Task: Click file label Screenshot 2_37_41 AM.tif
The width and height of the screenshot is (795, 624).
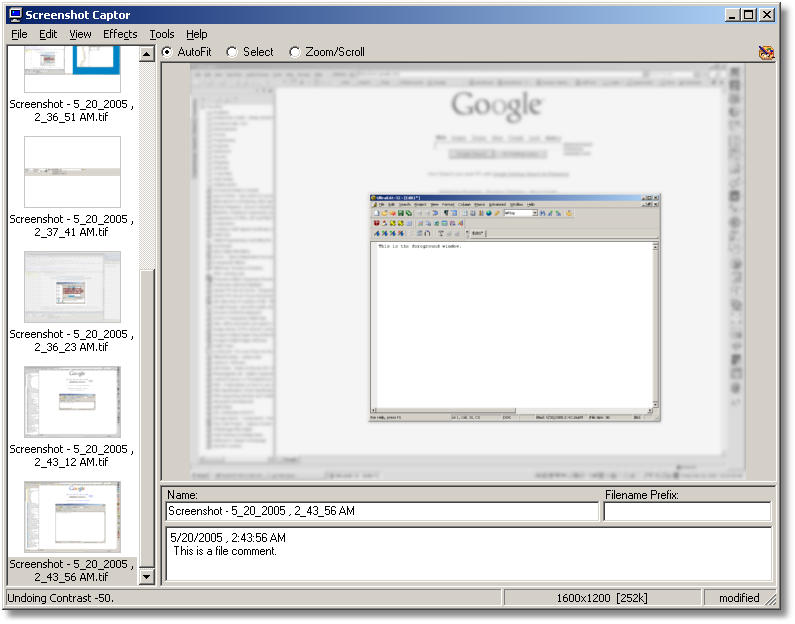Action: (71, 226)
